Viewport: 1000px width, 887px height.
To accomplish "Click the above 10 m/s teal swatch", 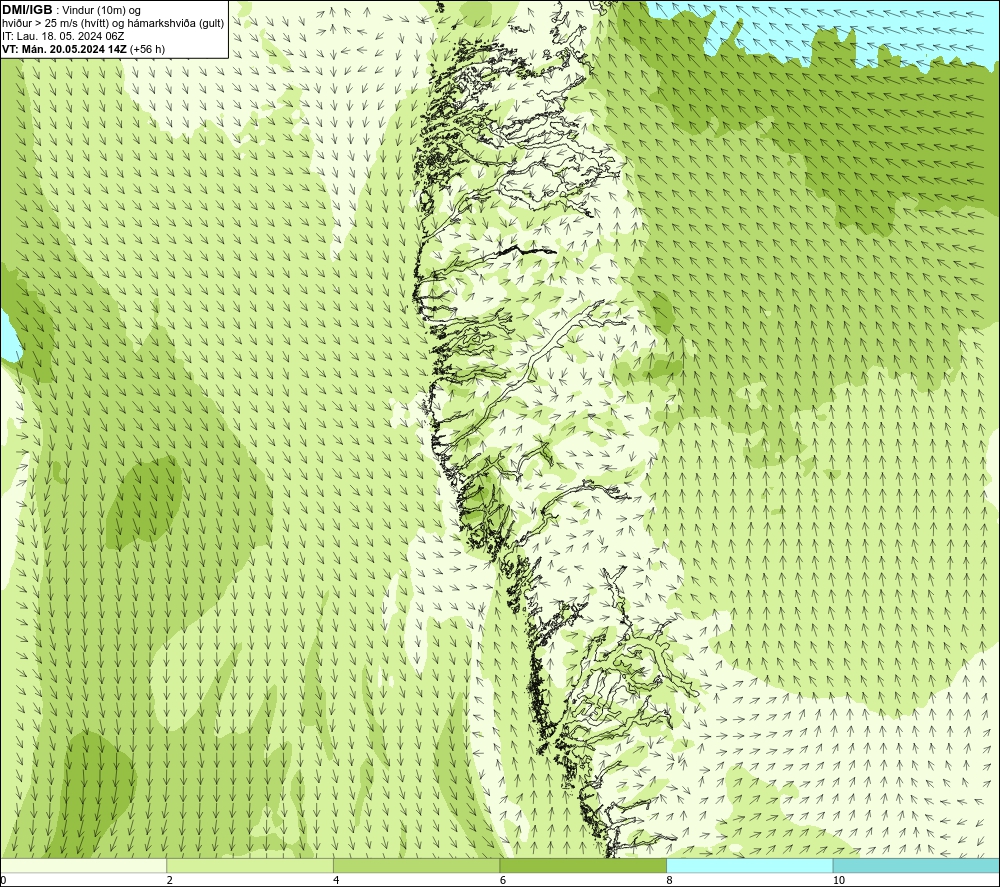I will coord(916,865).
